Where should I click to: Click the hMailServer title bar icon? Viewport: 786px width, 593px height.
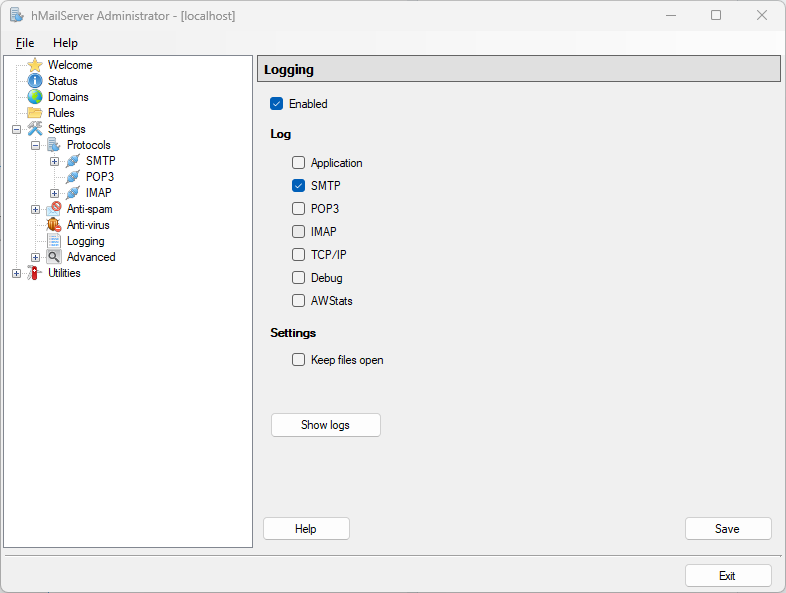point(17,15)
